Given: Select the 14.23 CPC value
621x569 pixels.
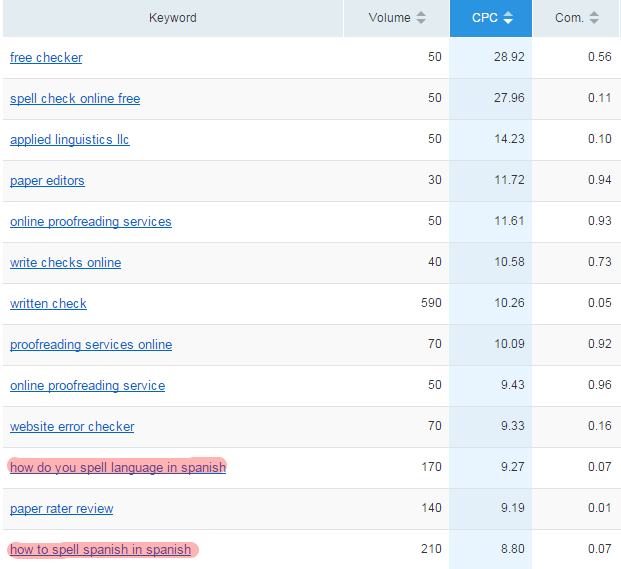Looking at the screenshot, I should pos(509,139).
